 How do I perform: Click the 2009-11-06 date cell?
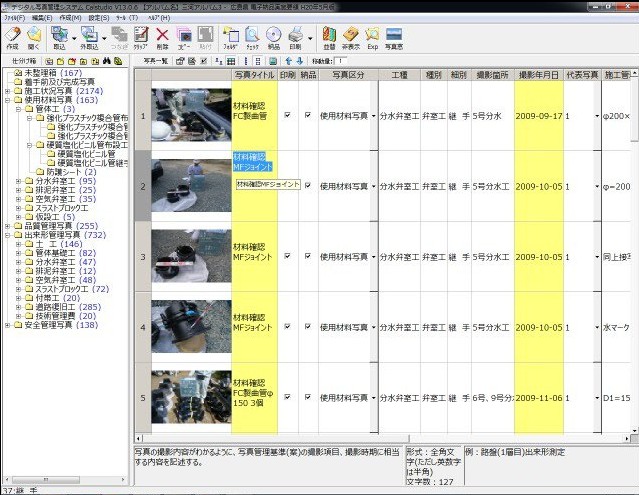tap(538, 398)
